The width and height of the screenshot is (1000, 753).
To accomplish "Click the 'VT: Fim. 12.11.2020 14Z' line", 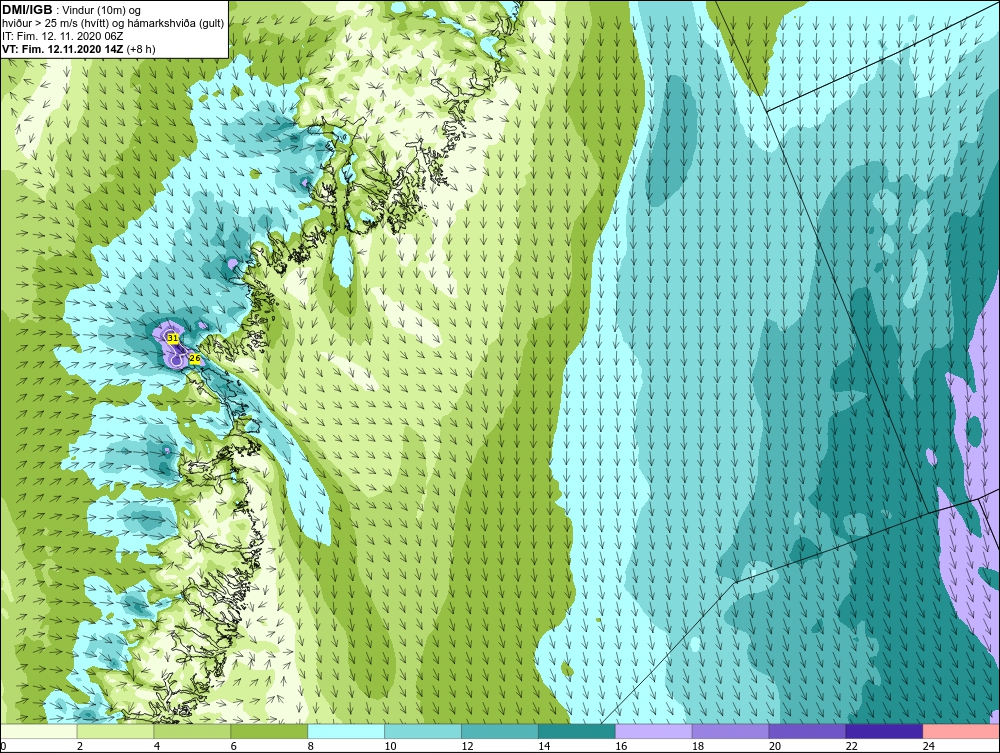I will click(78, 49).
